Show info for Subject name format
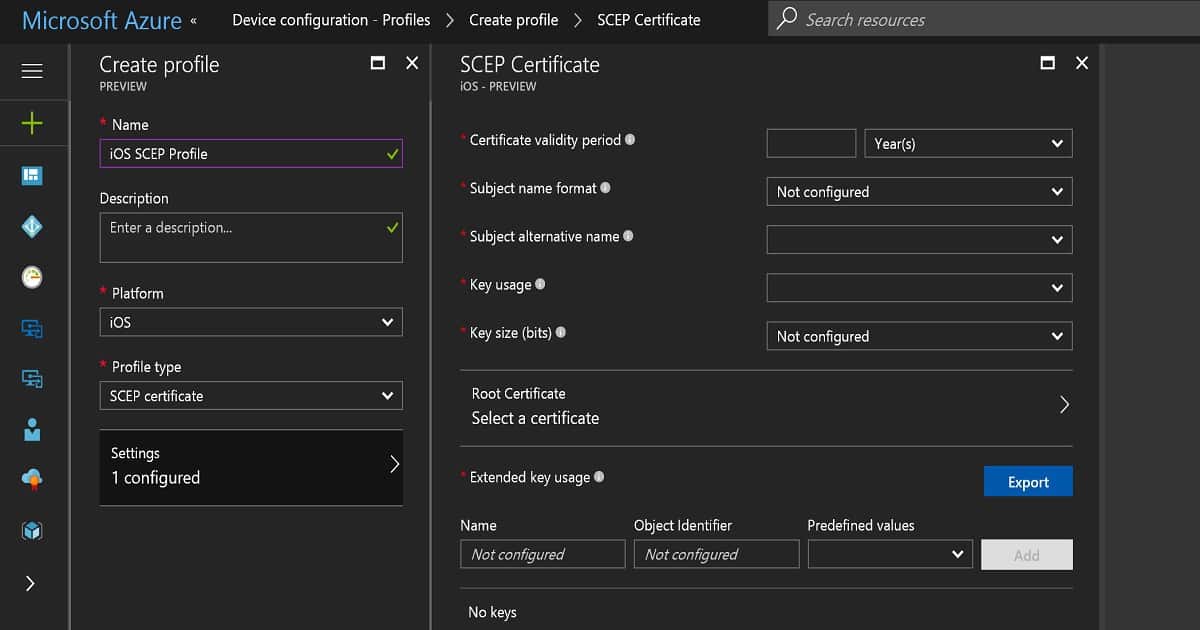1200x630 pixels. (x=606, y=188)
